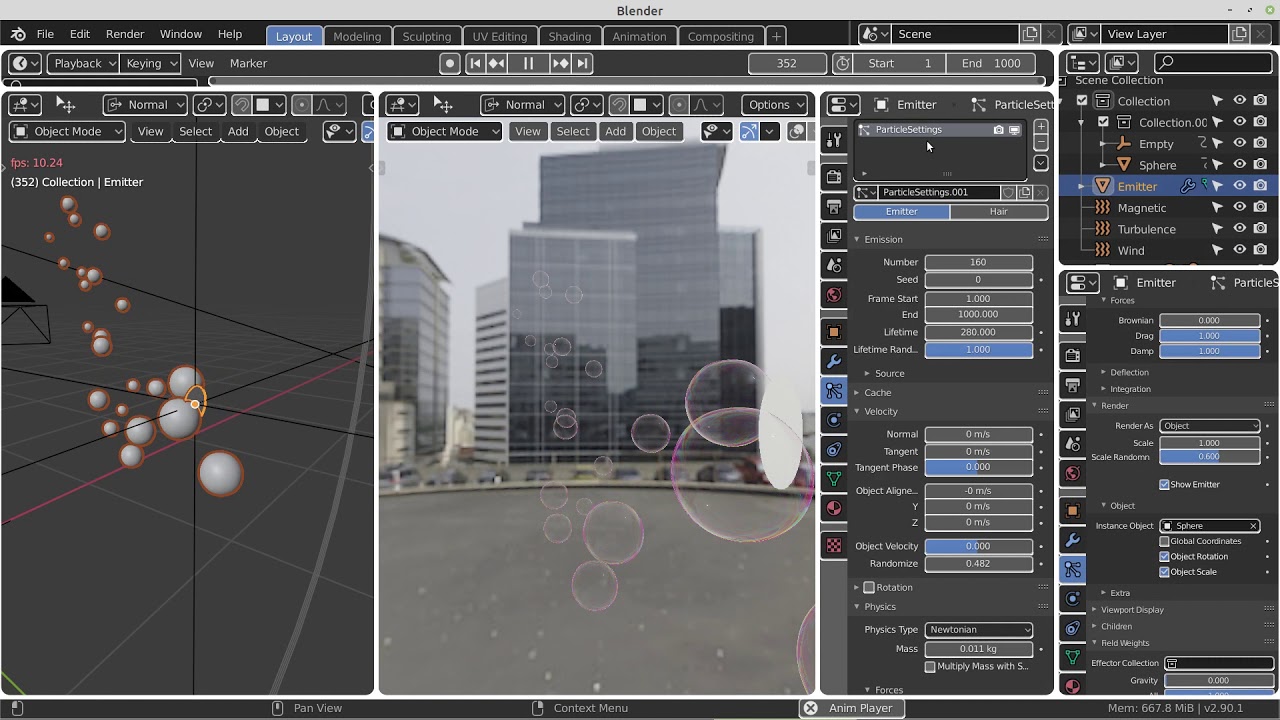Open the Texture properties tab

click(x=834, y=546)
